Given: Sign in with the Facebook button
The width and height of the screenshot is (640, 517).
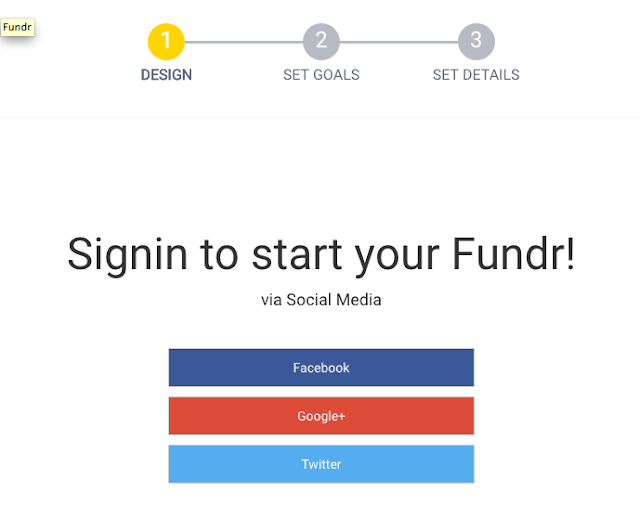Looking at the screenshot, I should pos(321,368).
